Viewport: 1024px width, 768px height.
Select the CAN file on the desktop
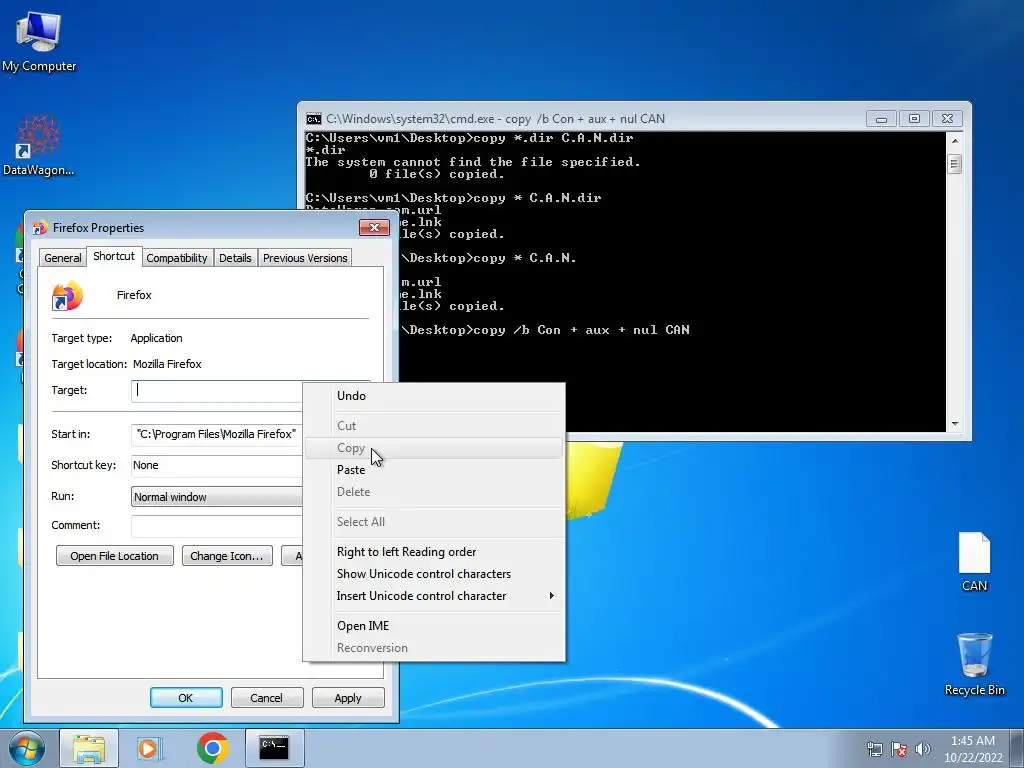tap(974, 562)
